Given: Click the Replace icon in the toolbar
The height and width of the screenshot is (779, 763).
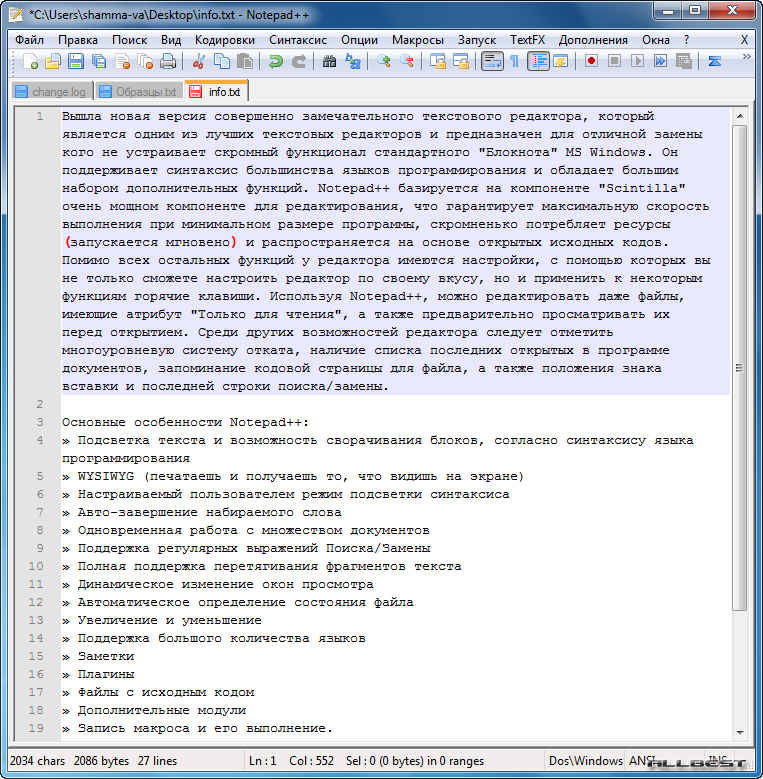Looking at the screenshot, I should tap(352, 62).
